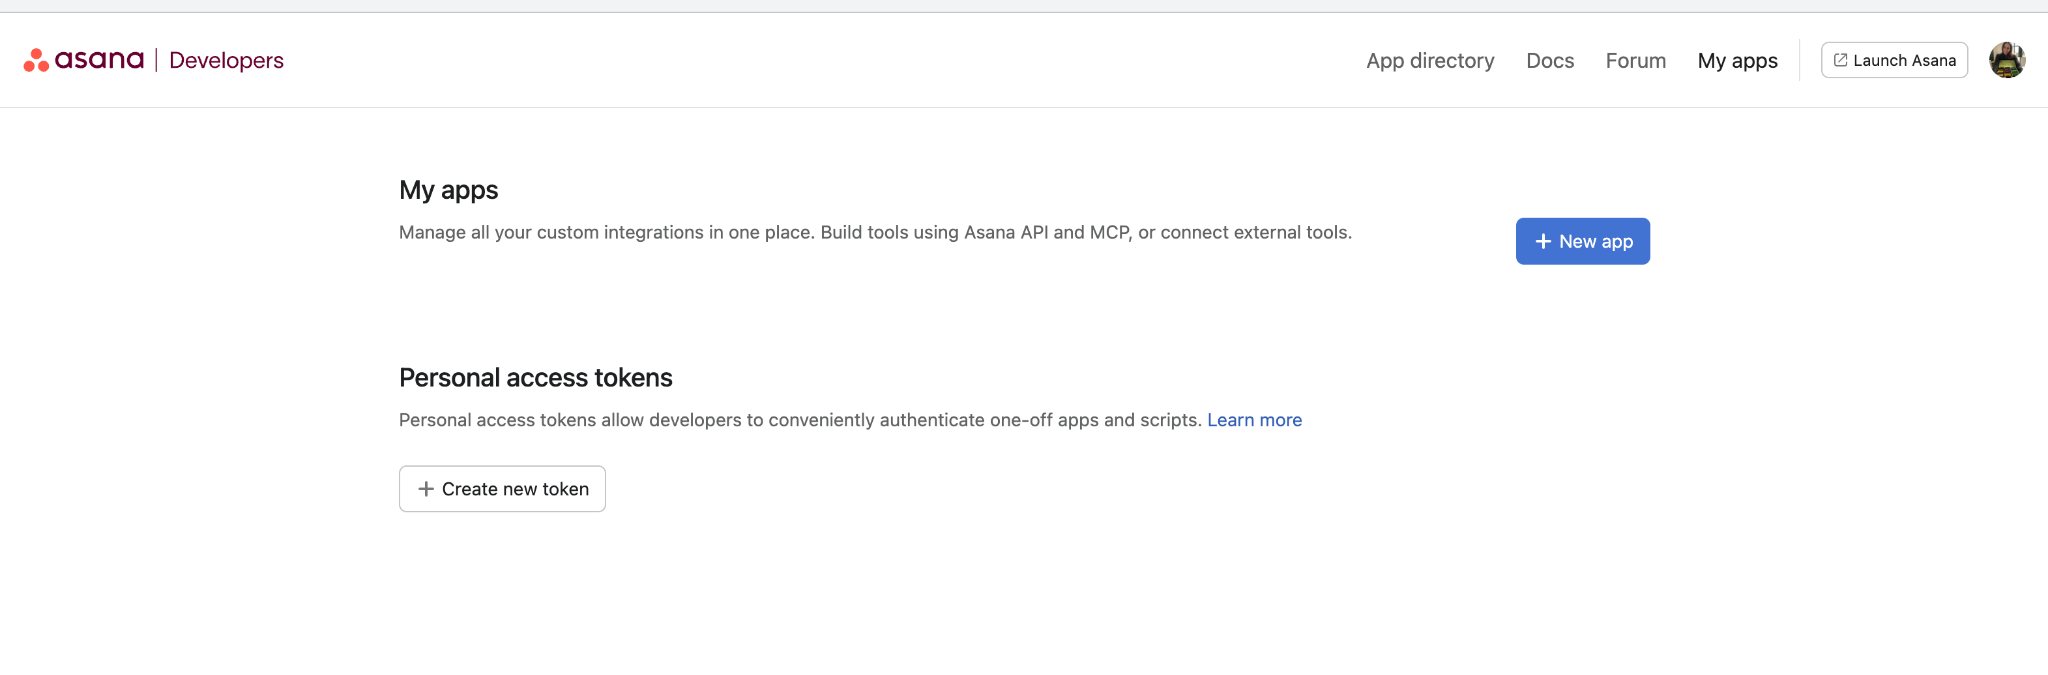Open the App directory page

(1430, 61)
